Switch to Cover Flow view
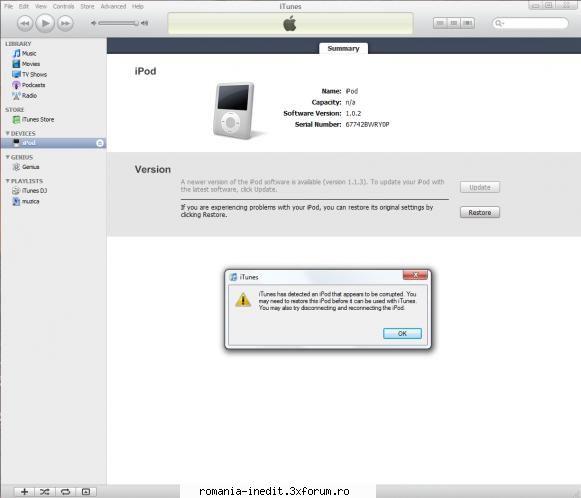The image size is (581, 498). click(468, 23)
